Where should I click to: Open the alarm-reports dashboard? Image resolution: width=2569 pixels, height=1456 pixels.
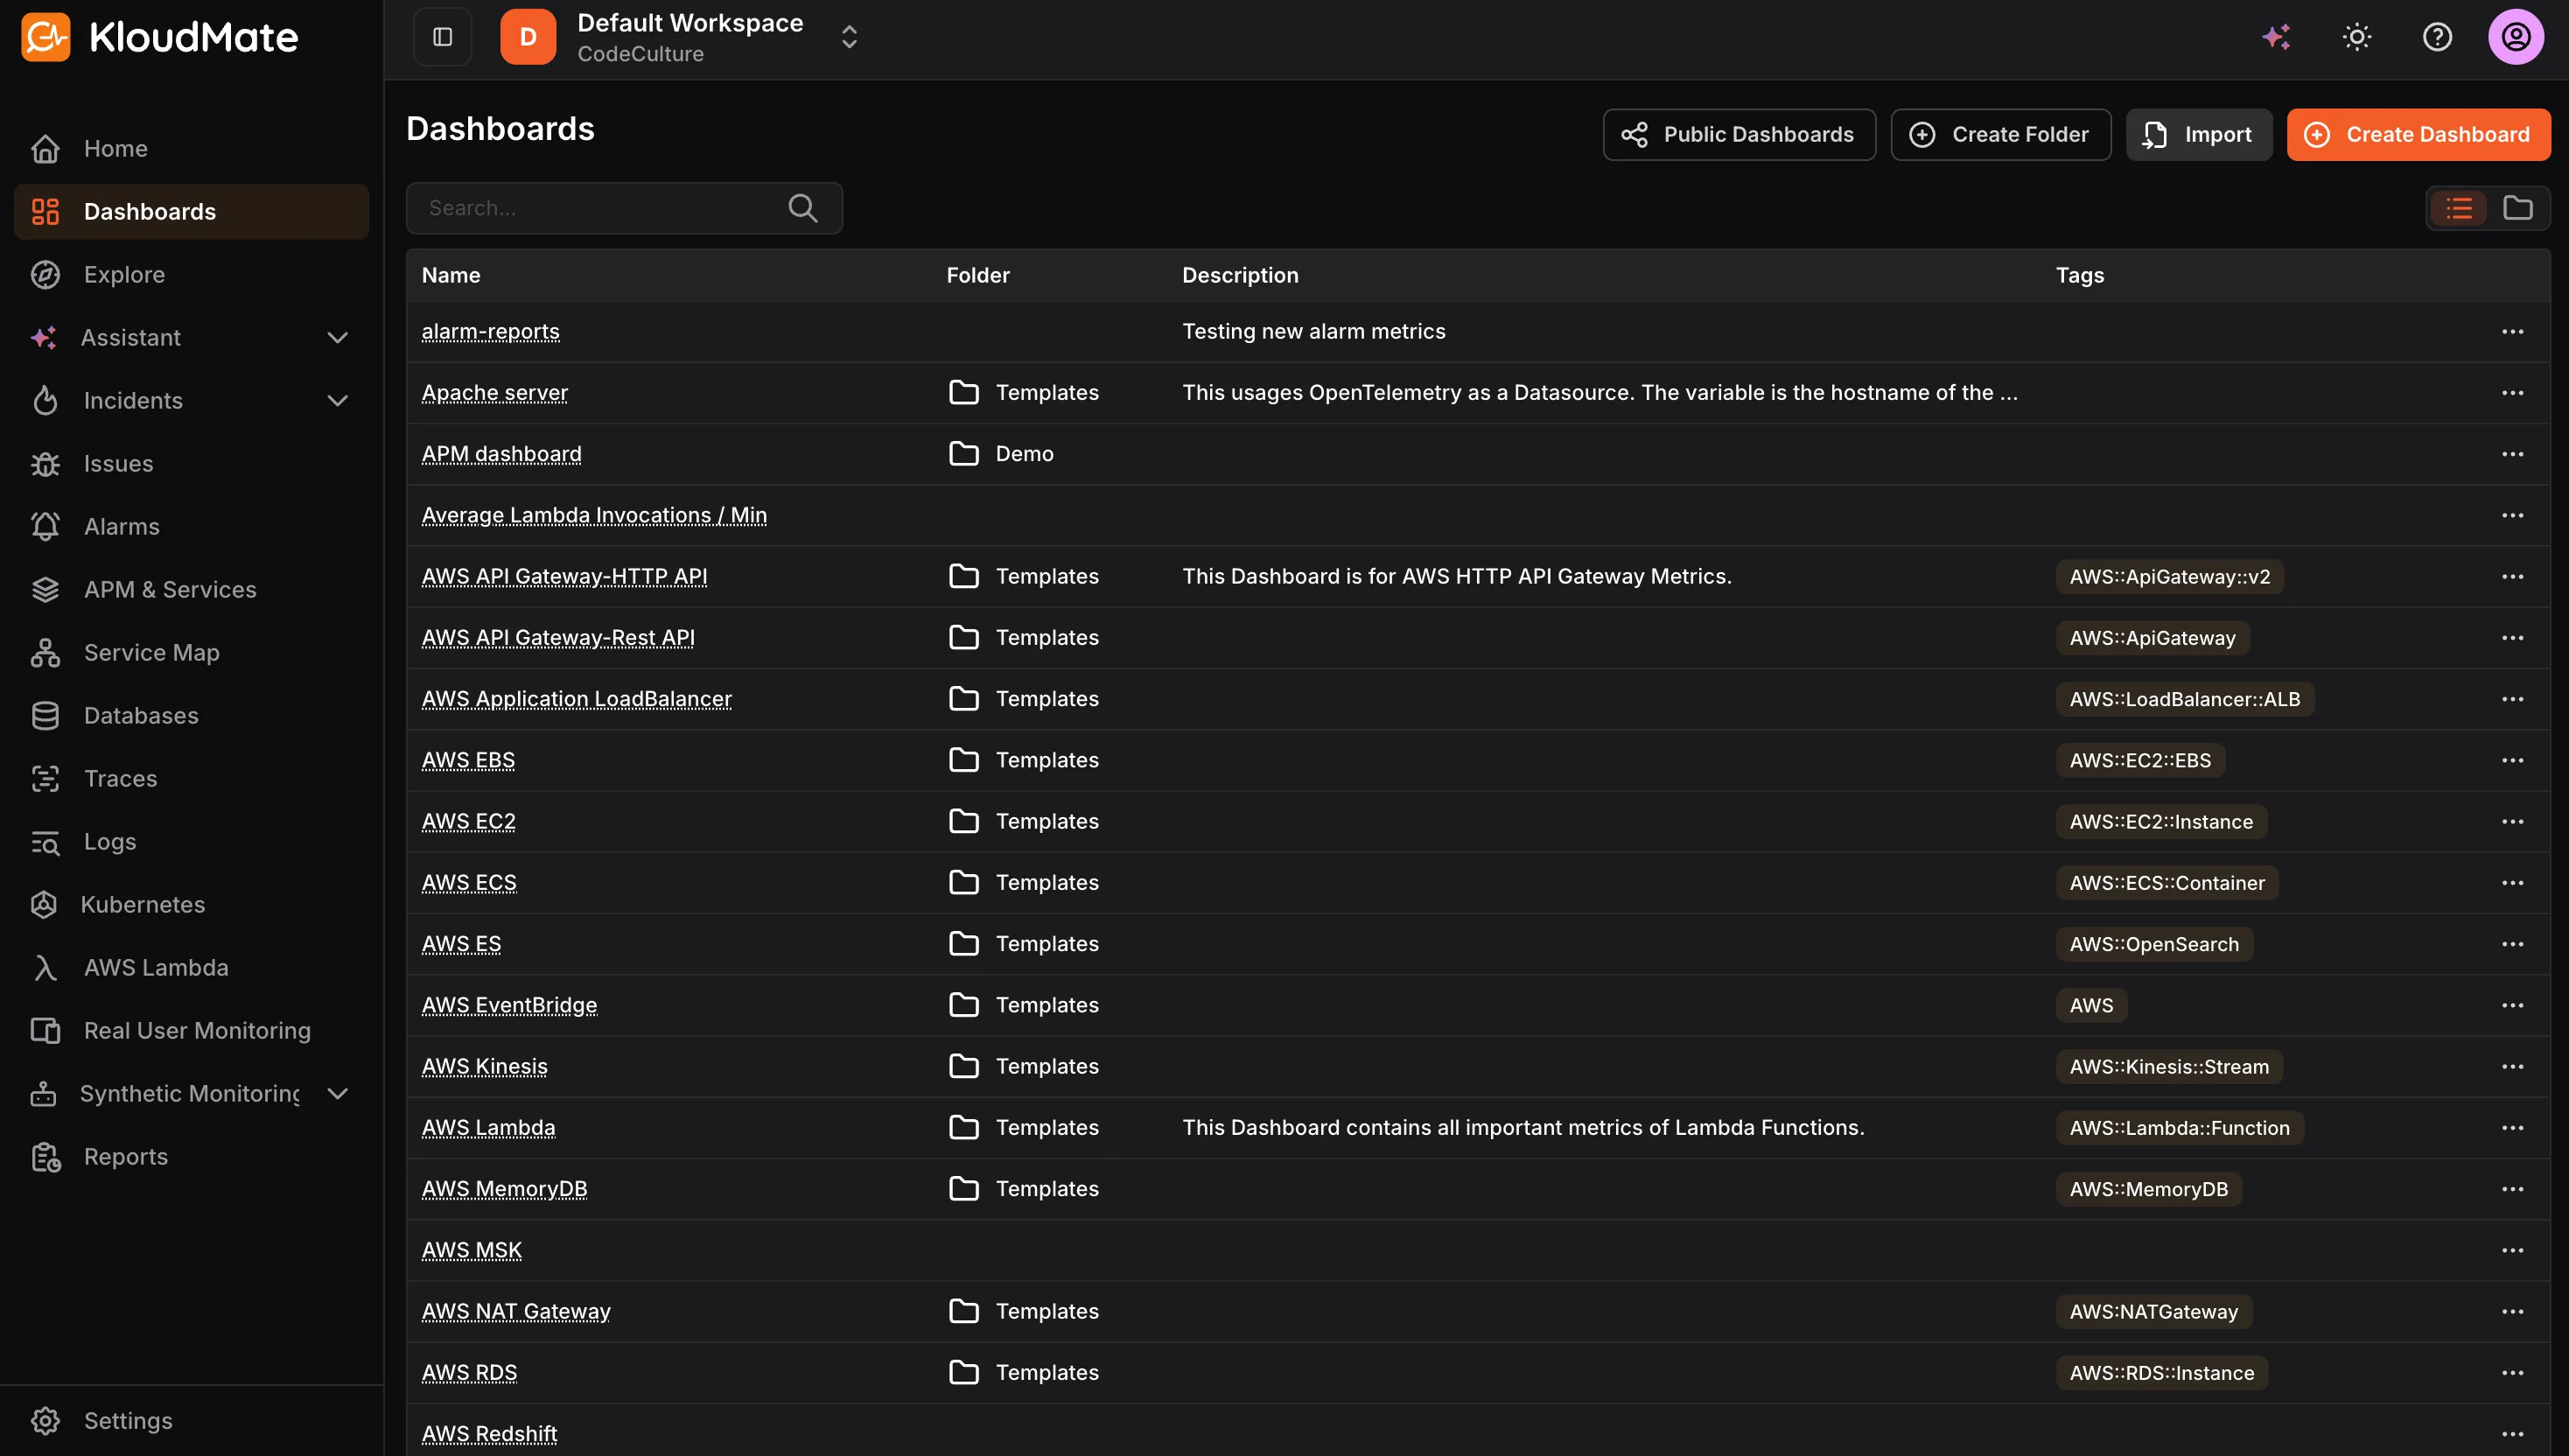click(490, 332)
